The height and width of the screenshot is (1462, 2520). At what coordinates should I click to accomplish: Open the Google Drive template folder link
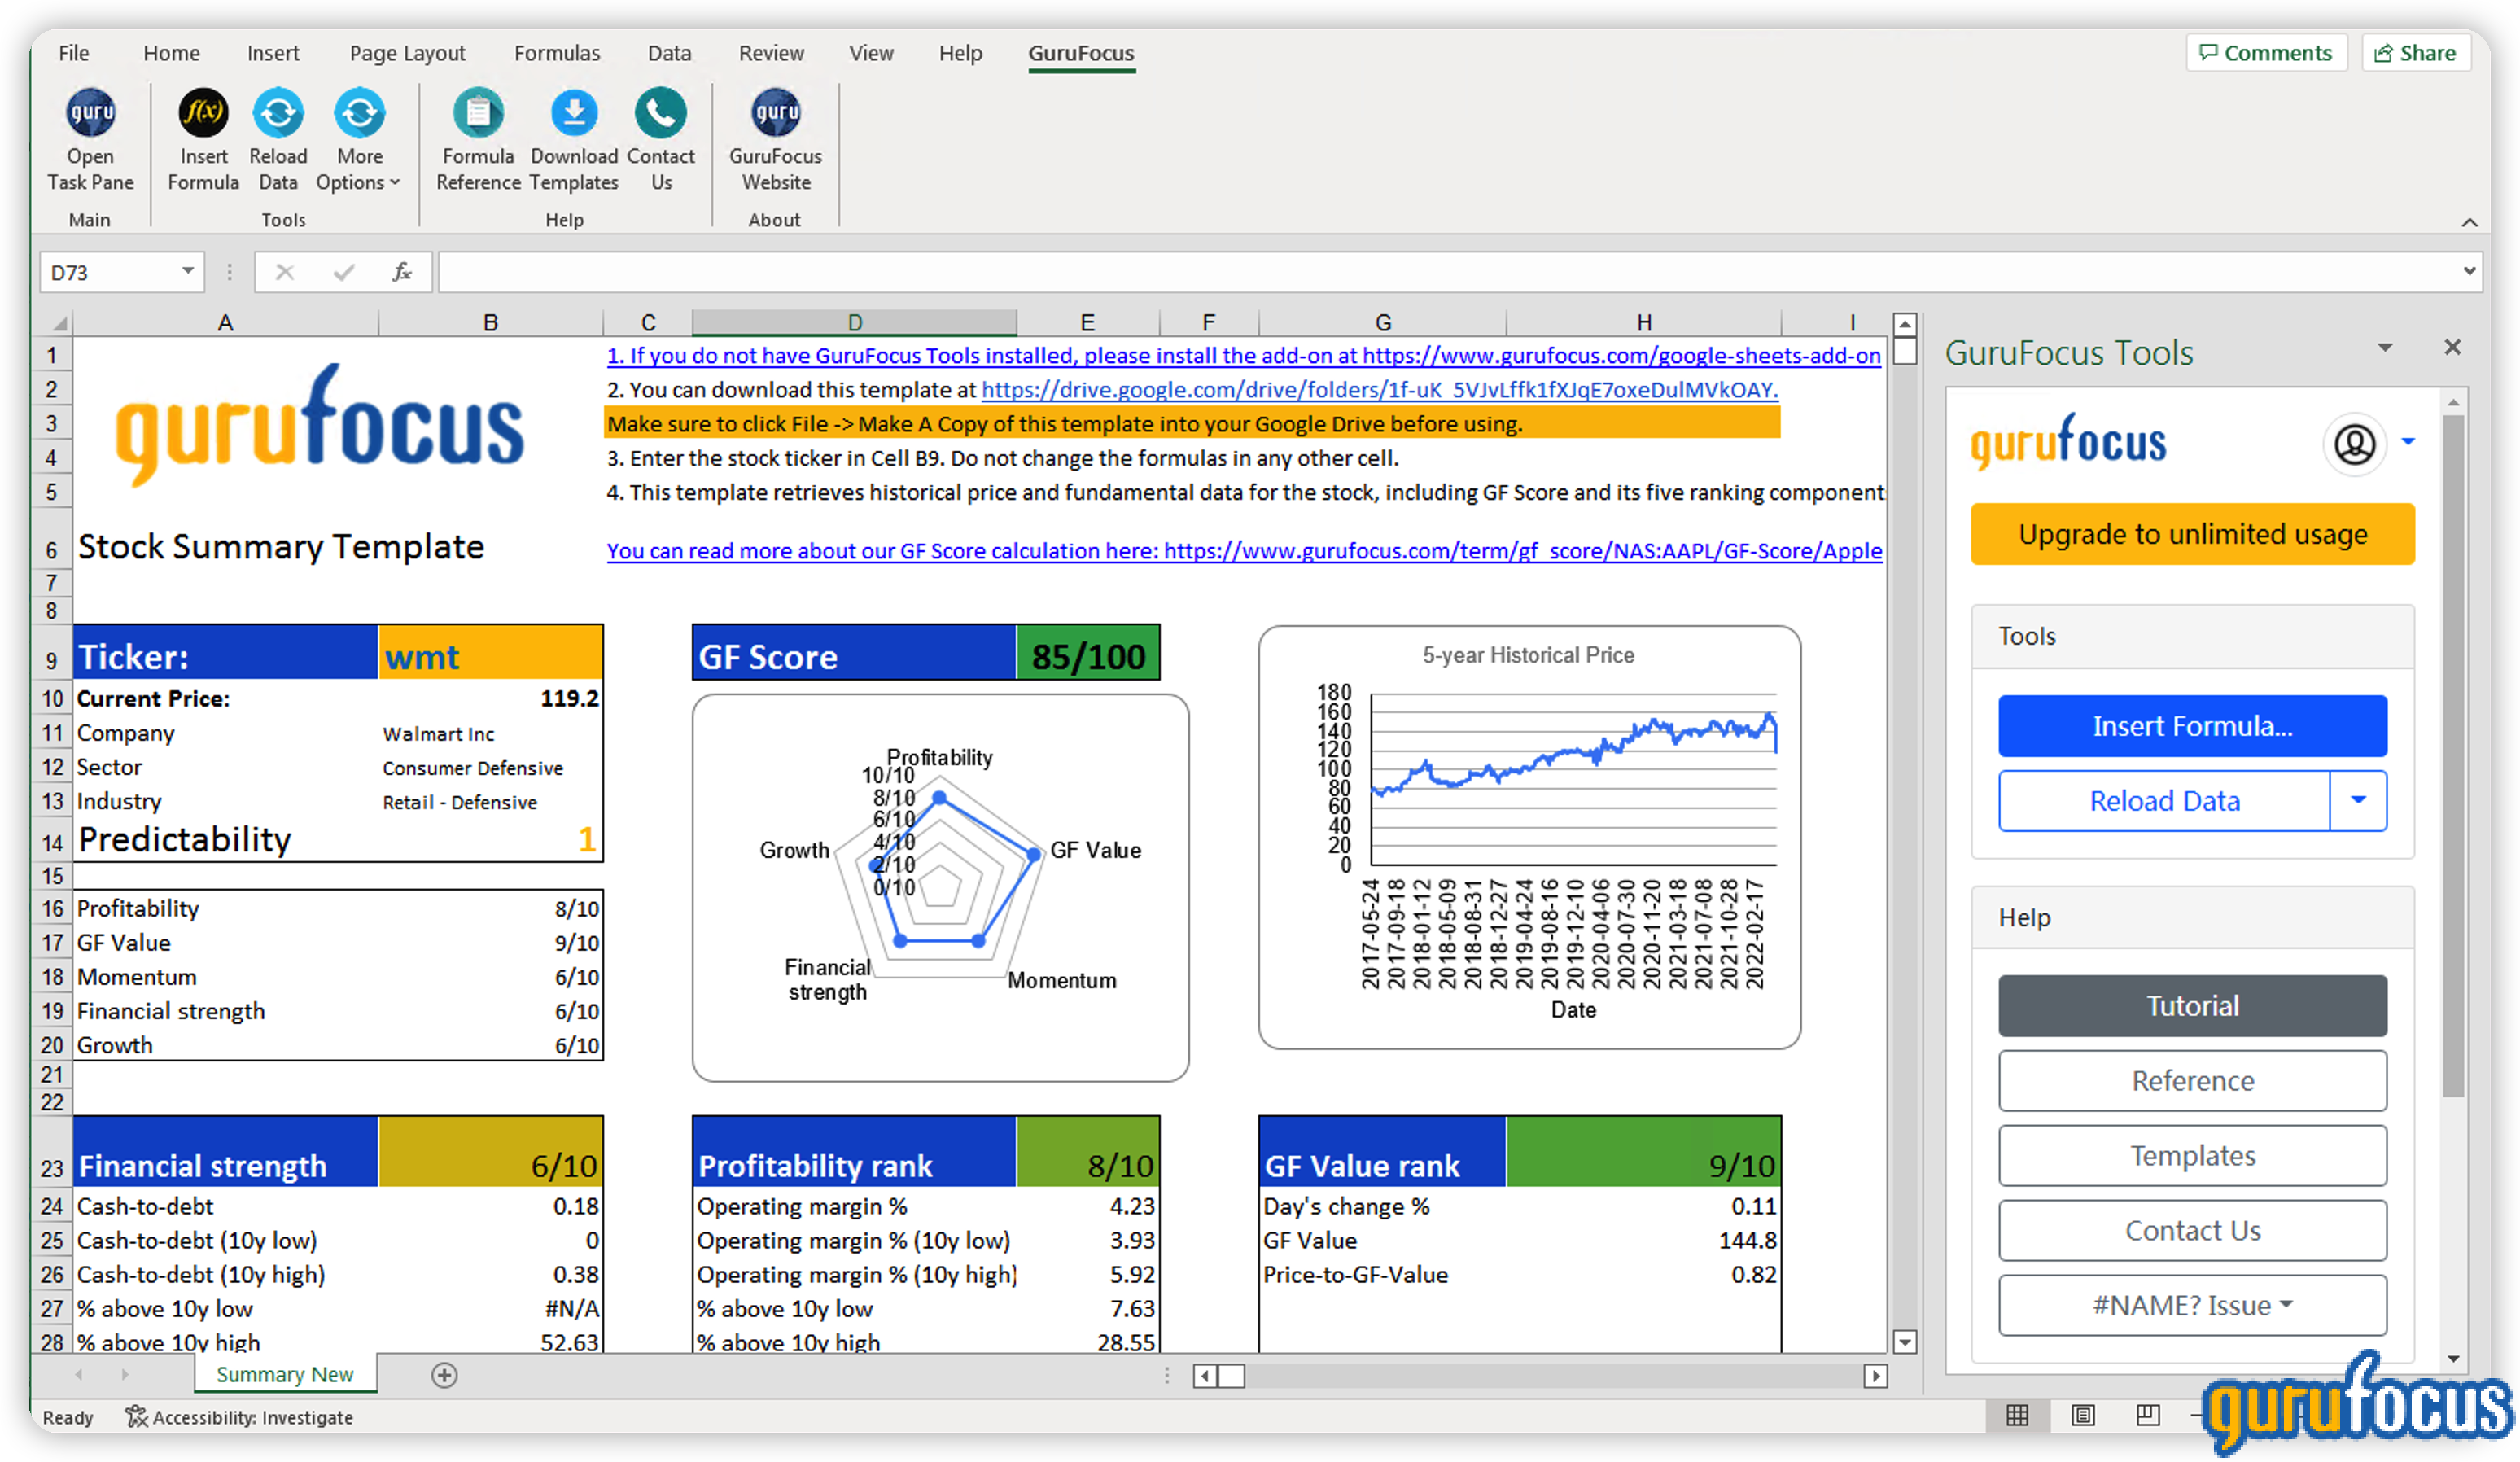click(x=1379, y=390)
